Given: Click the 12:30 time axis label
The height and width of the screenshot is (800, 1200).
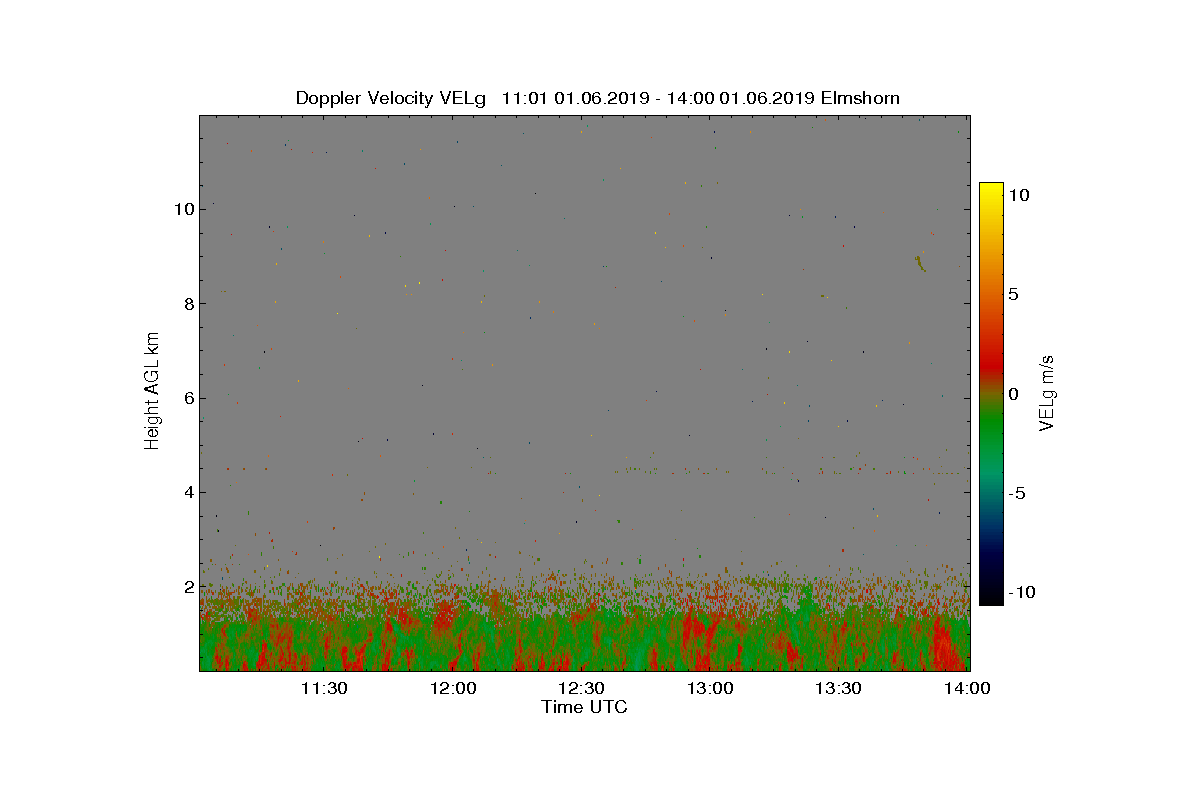Looking at the screenshot, I should [x=581, y=688].
